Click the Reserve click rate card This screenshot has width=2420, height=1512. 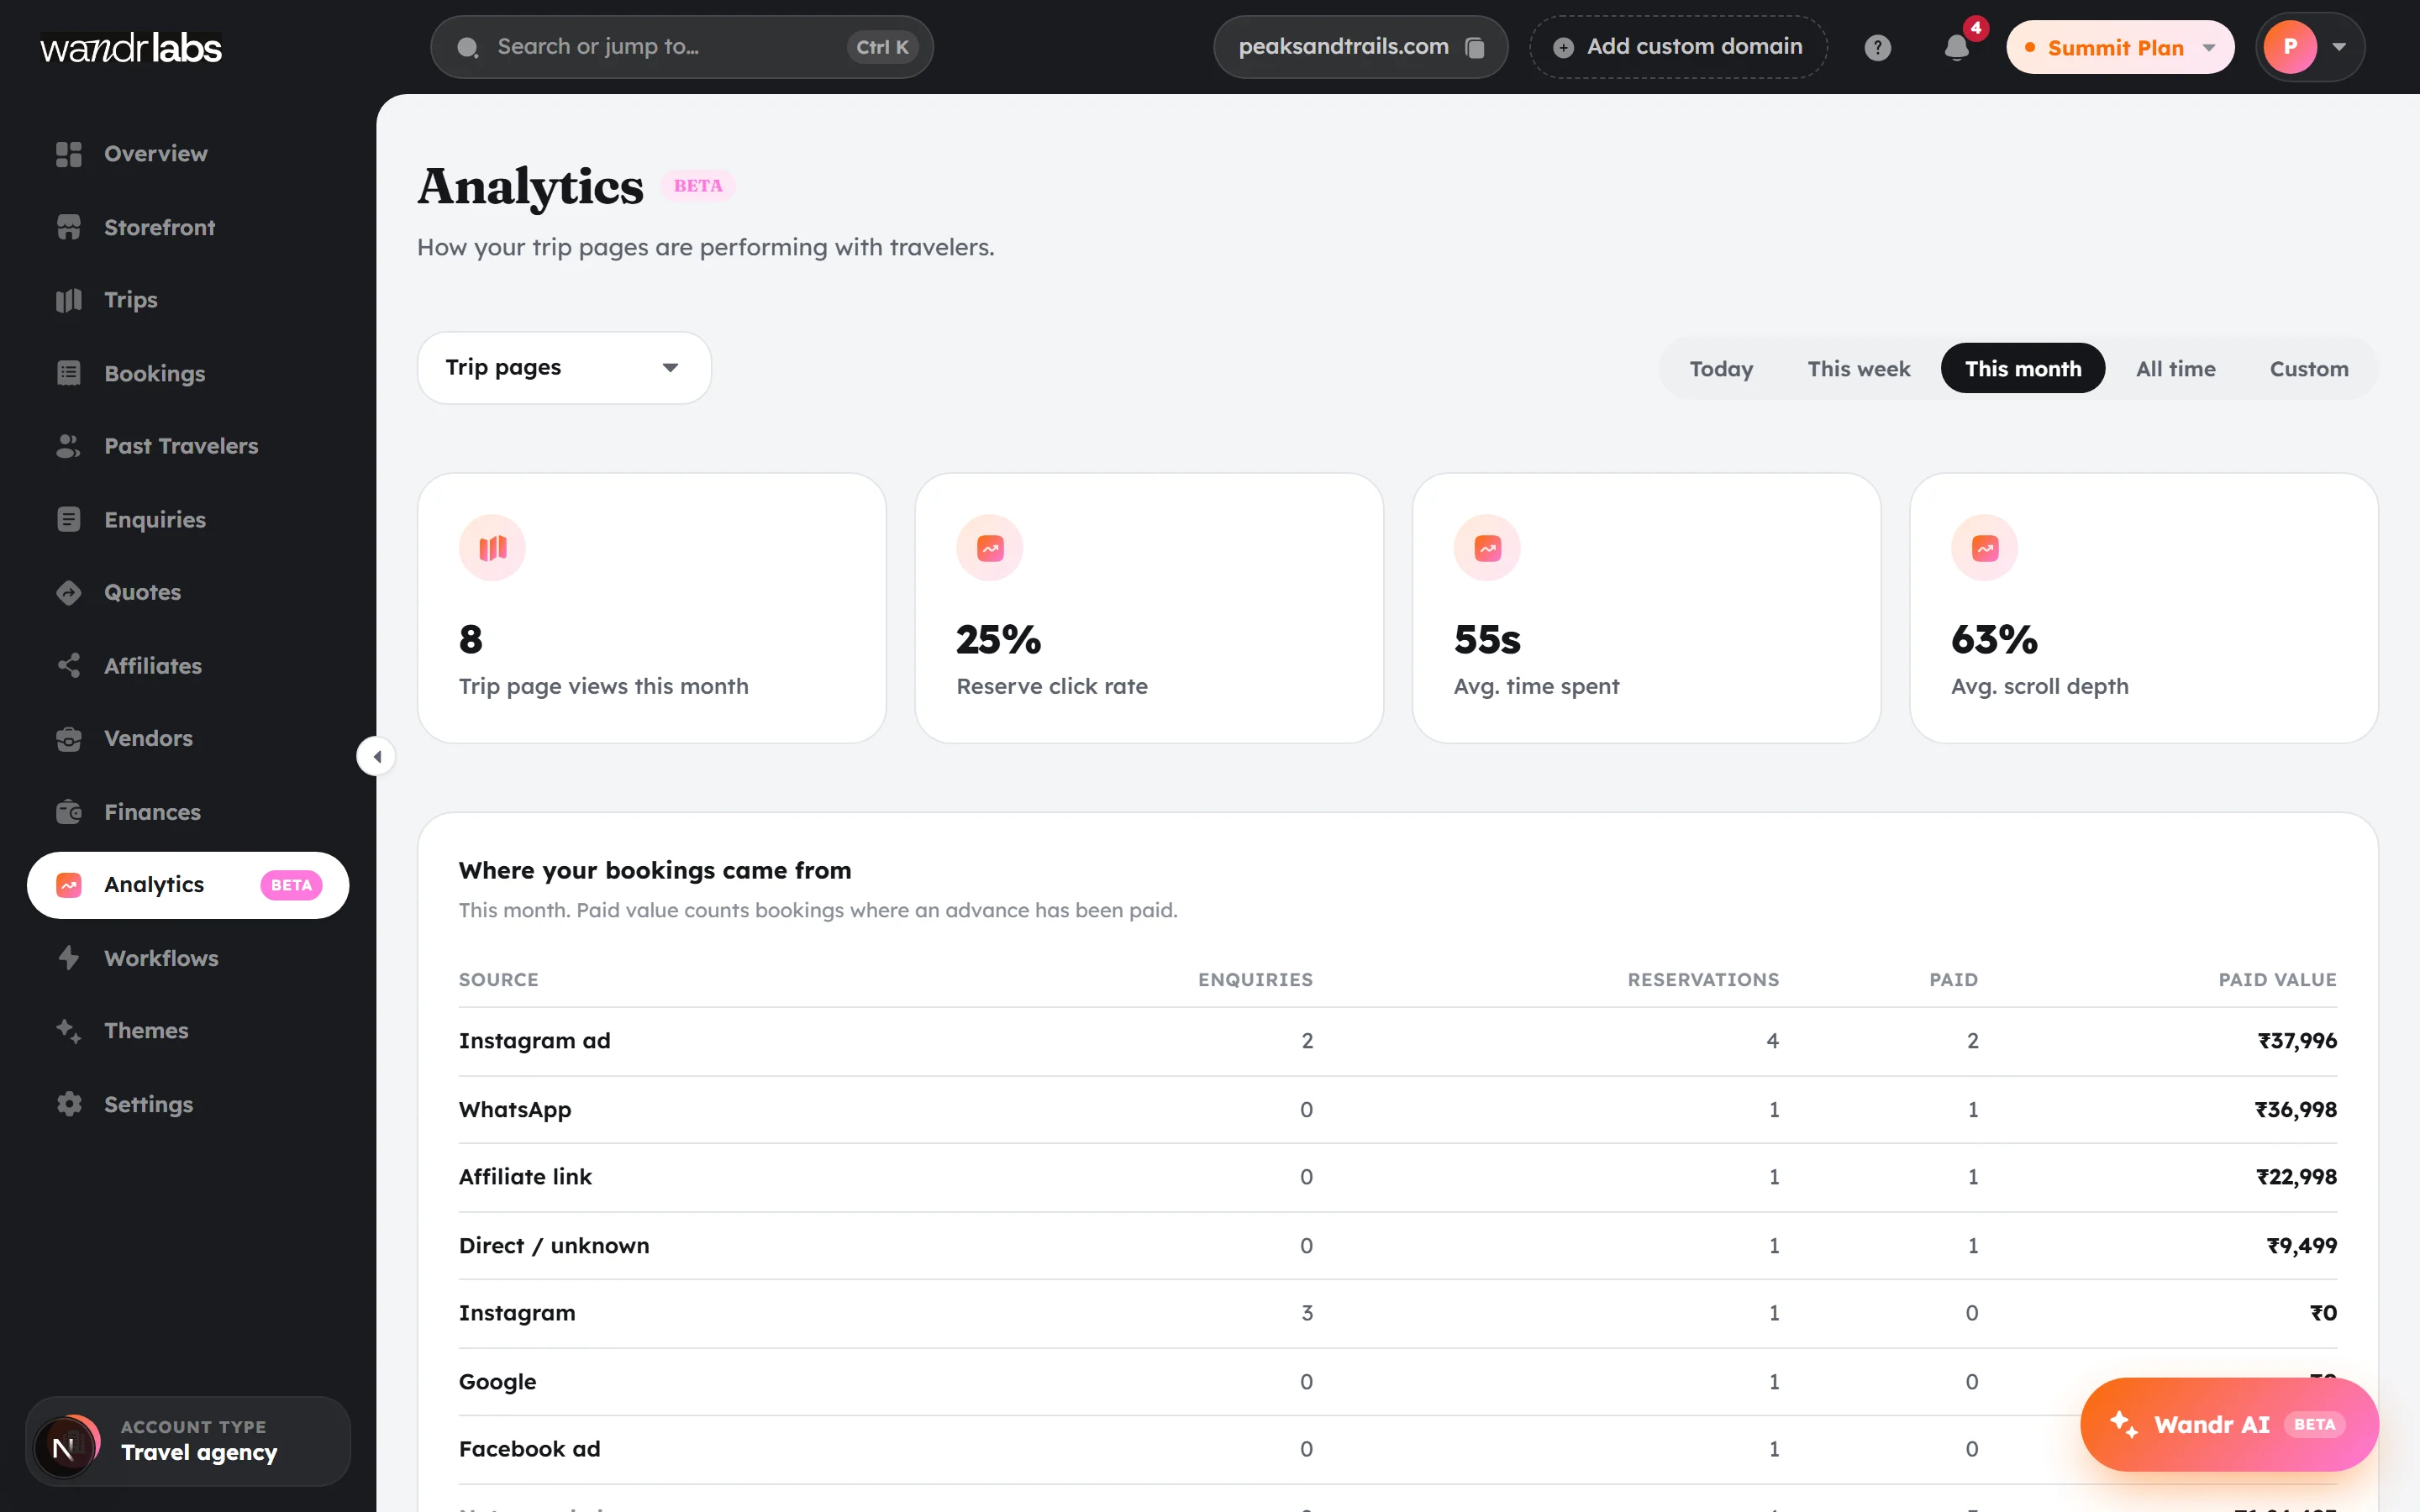pos(1149,608)
